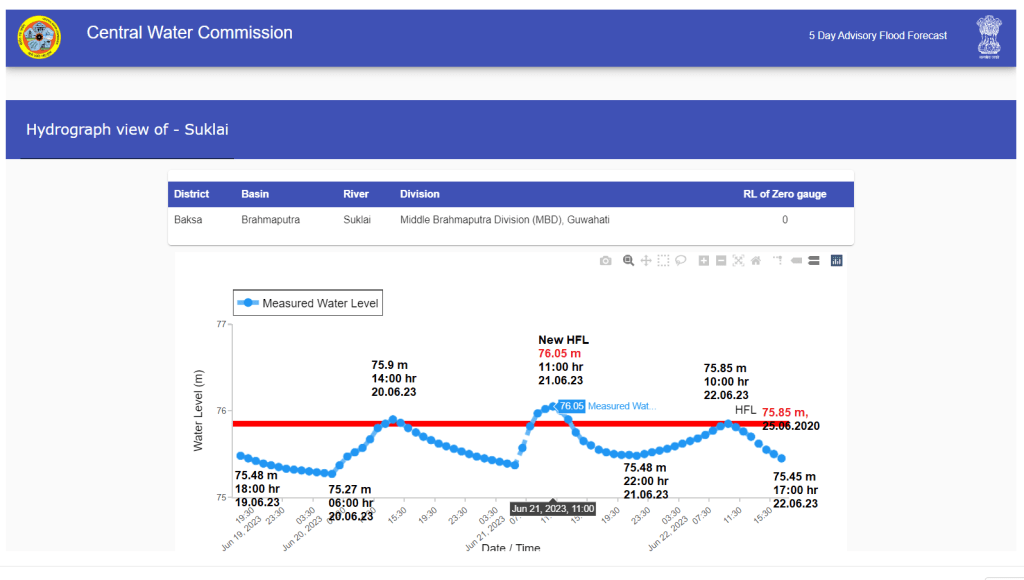
Task: Toggle spike lines on the chart
Action: pyautogui.click(x=777, y=261)
